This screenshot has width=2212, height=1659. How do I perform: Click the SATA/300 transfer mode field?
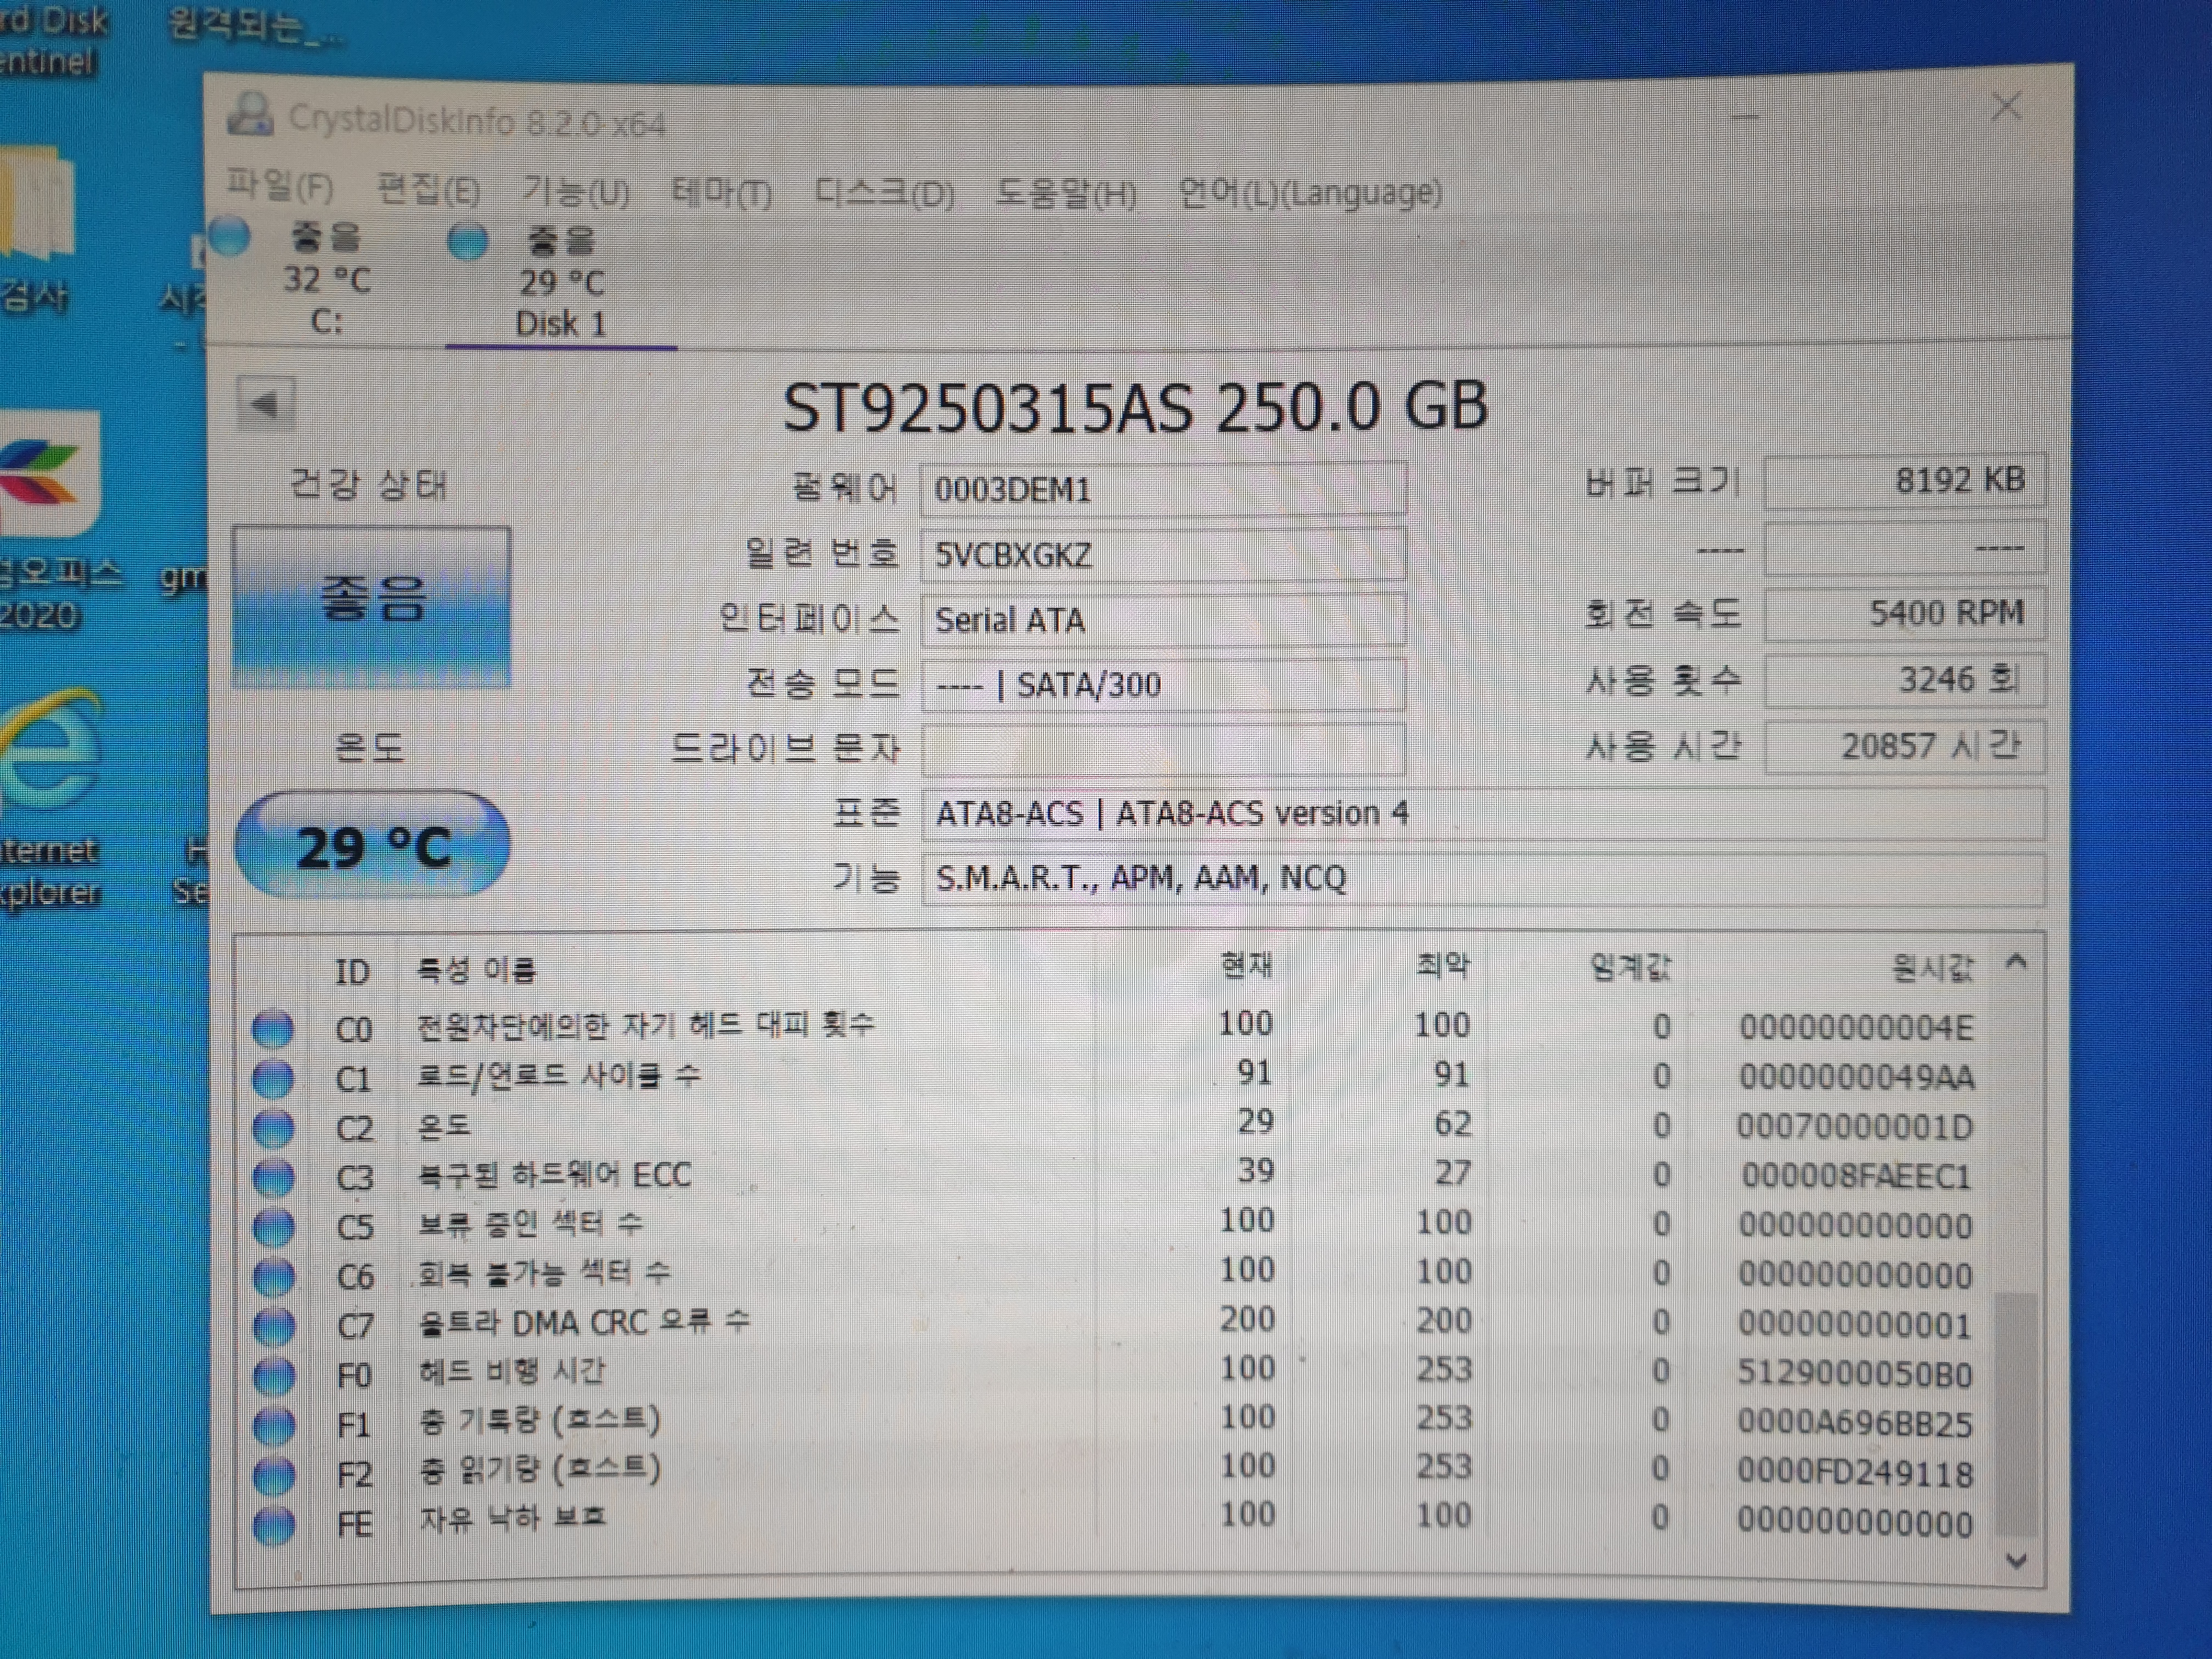1163,685
